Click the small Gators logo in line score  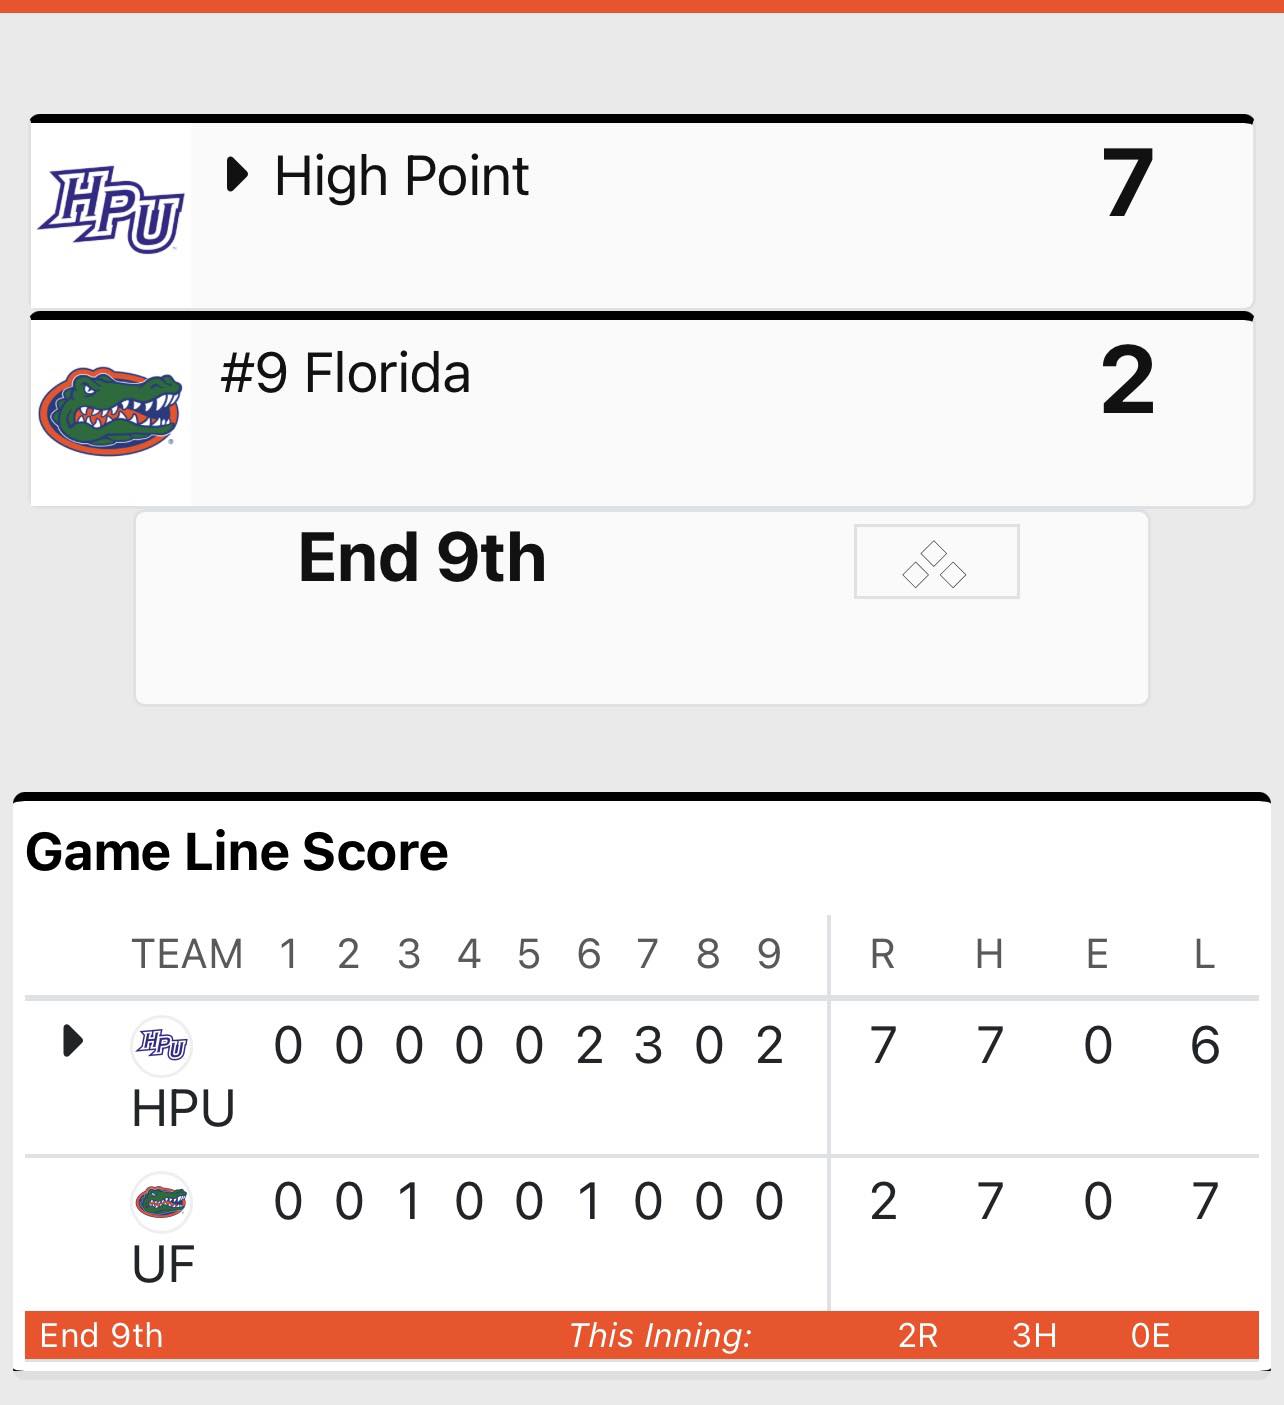(x=161, y=1201)
